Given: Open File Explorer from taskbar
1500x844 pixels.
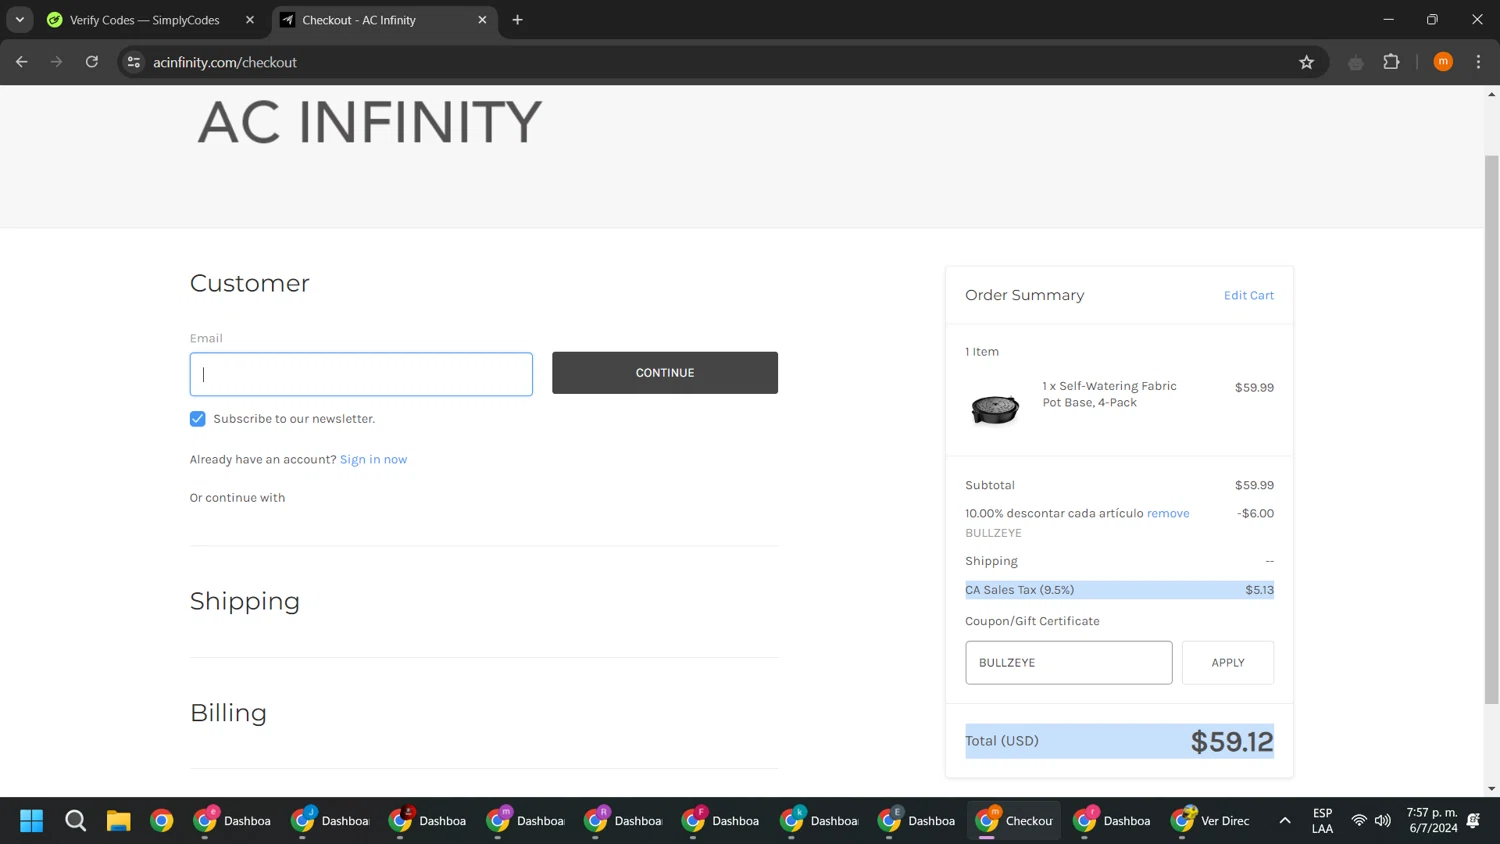Looking at the screenshot, I should [118, 821].
